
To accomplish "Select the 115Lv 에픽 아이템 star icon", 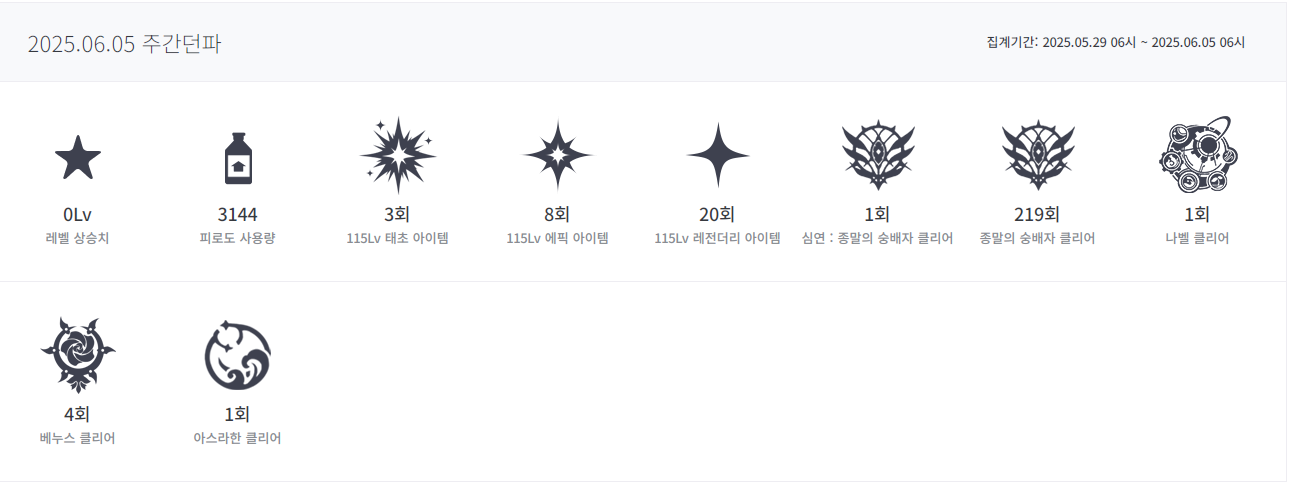I will point(558,155).
